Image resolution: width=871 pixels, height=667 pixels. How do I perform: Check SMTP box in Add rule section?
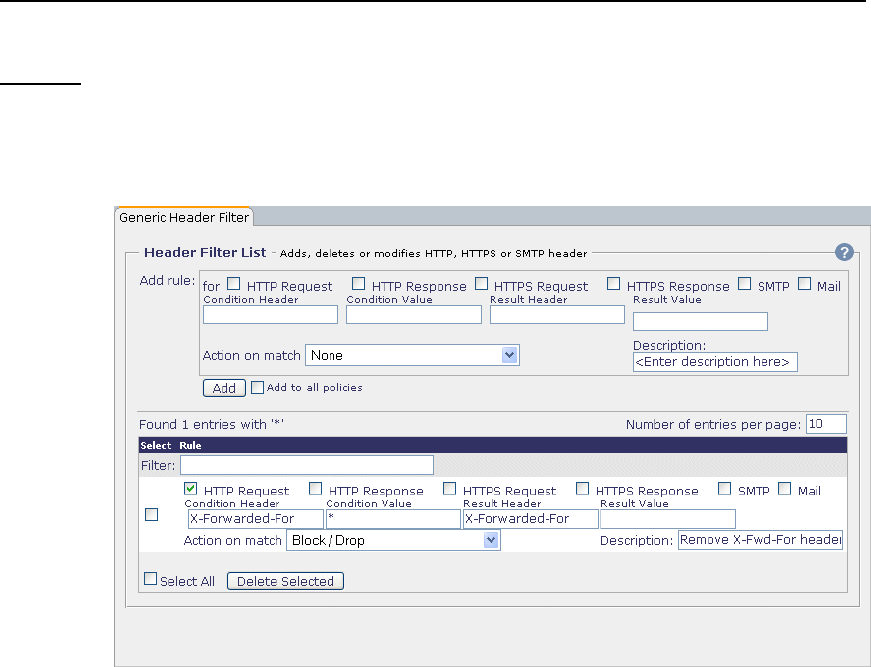click(x=744, y=284)
